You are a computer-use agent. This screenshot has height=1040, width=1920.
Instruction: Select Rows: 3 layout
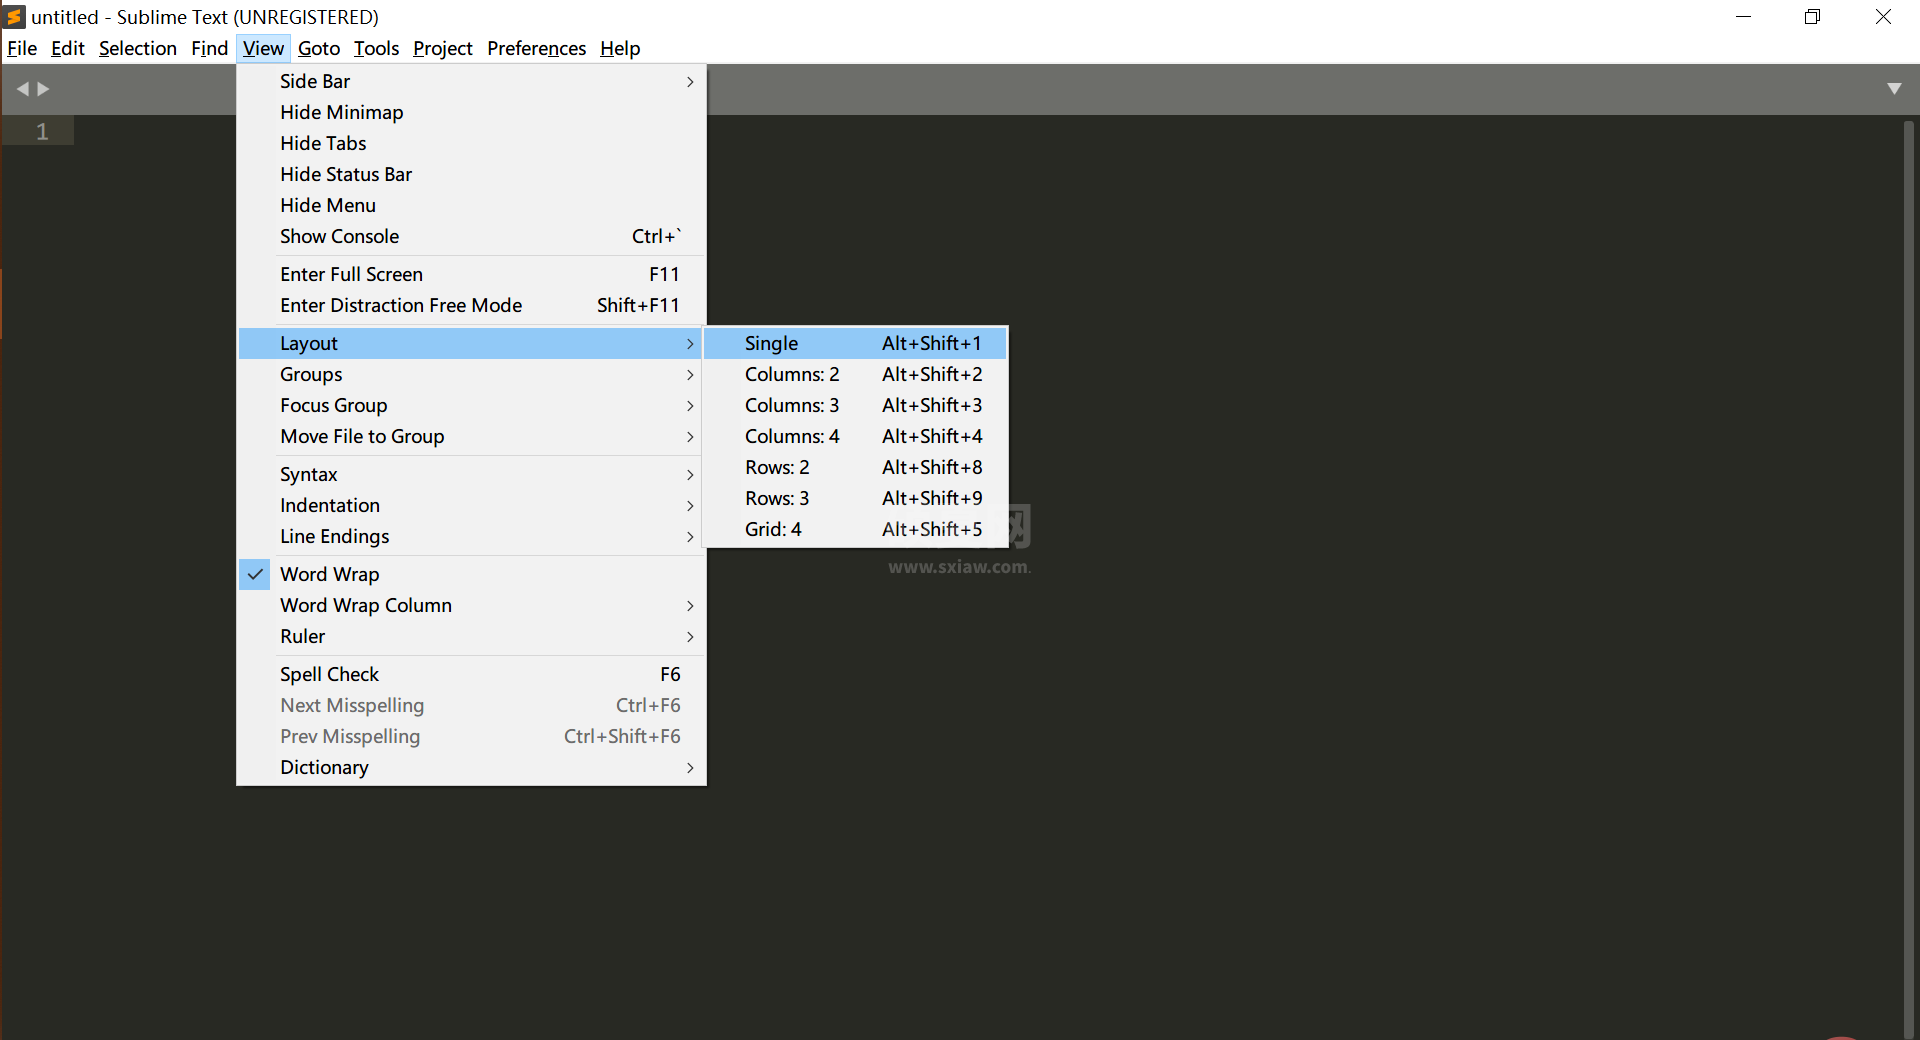click(x=855, y=498)
